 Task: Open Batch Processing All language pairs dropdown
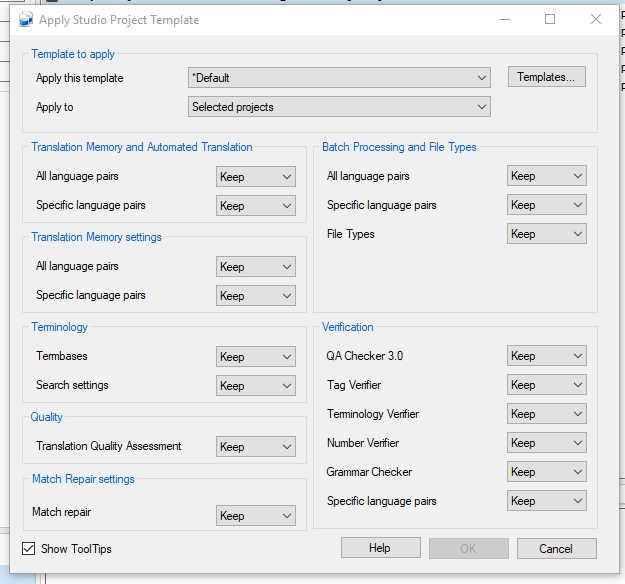coord(547,176)
